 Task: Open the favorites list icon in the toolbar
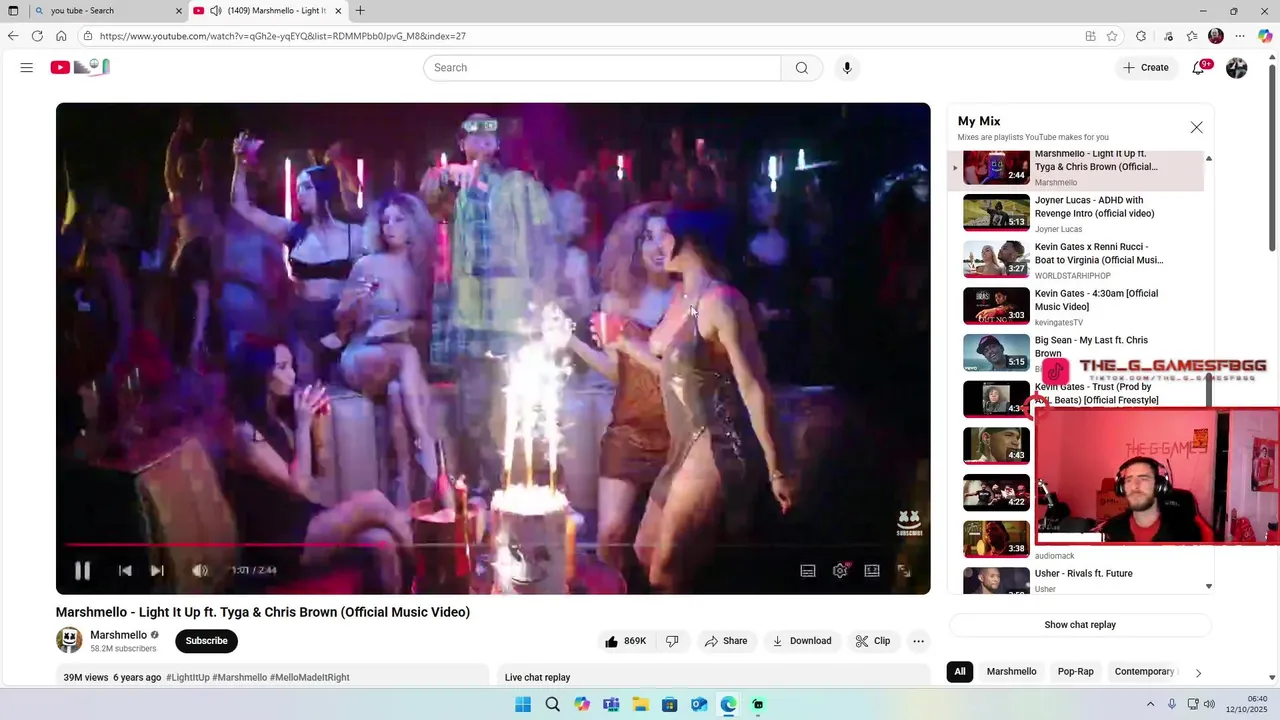click(1192, 36)
